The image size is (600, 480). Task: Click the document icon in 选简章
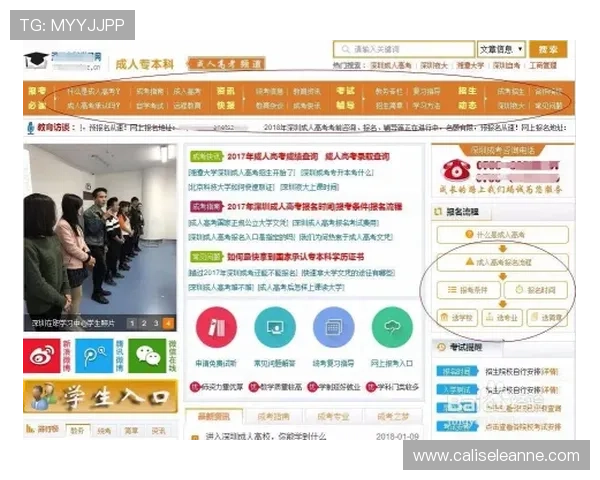(x=535, y=317)
